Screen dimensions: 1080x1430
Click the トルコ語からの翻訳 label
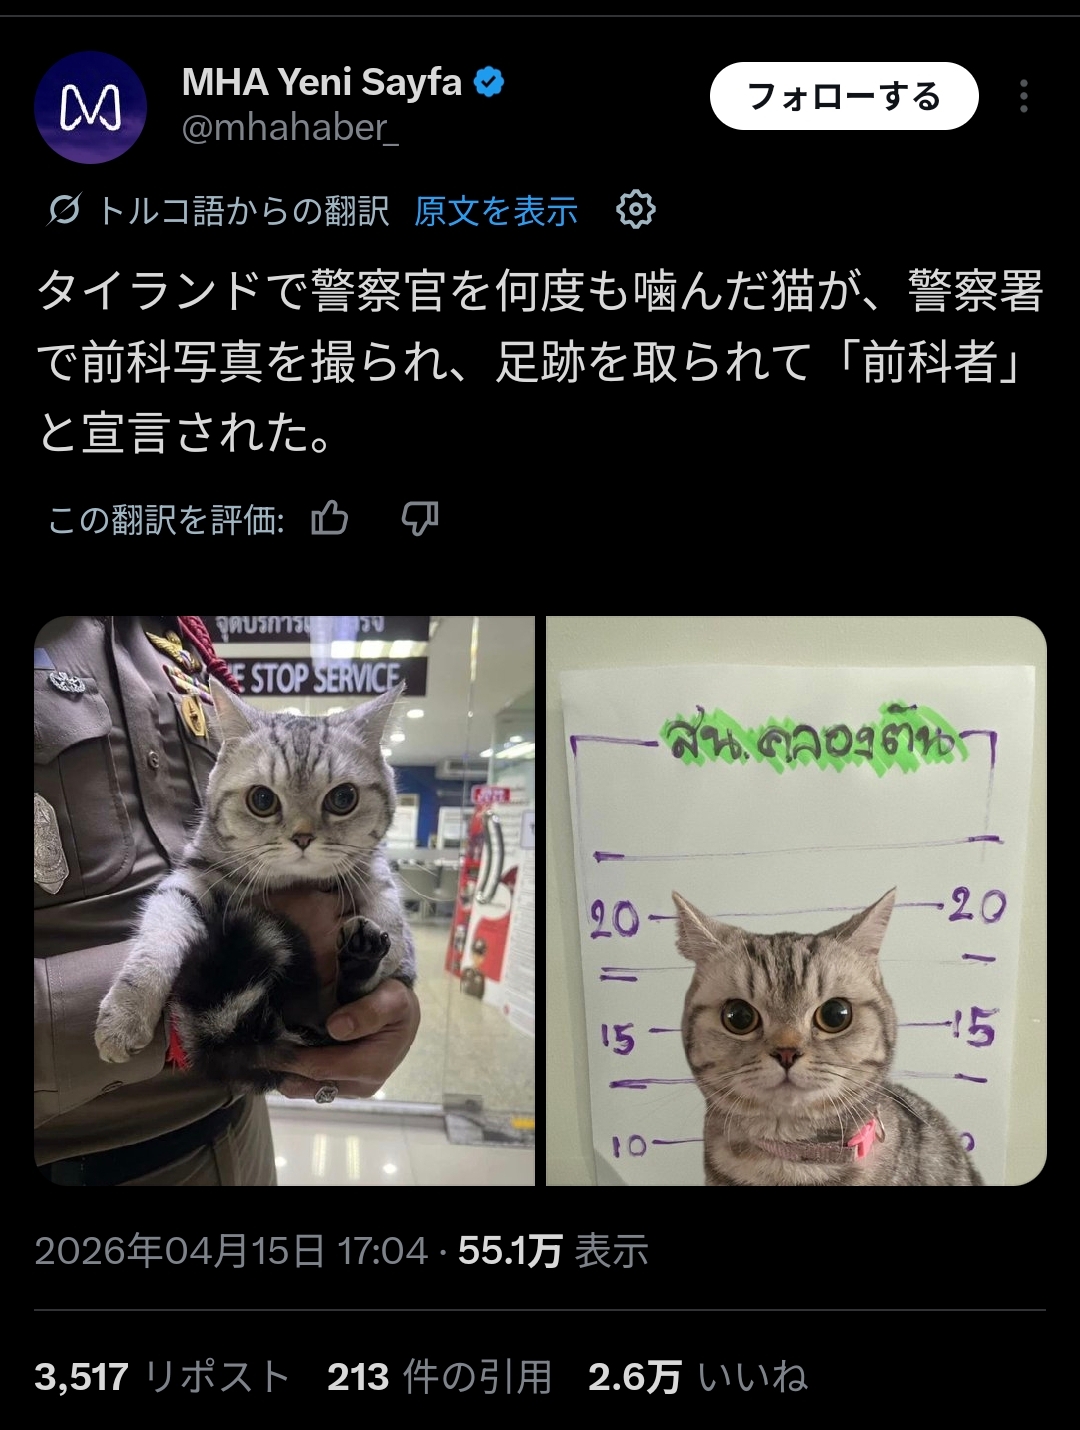pos(243,211)
